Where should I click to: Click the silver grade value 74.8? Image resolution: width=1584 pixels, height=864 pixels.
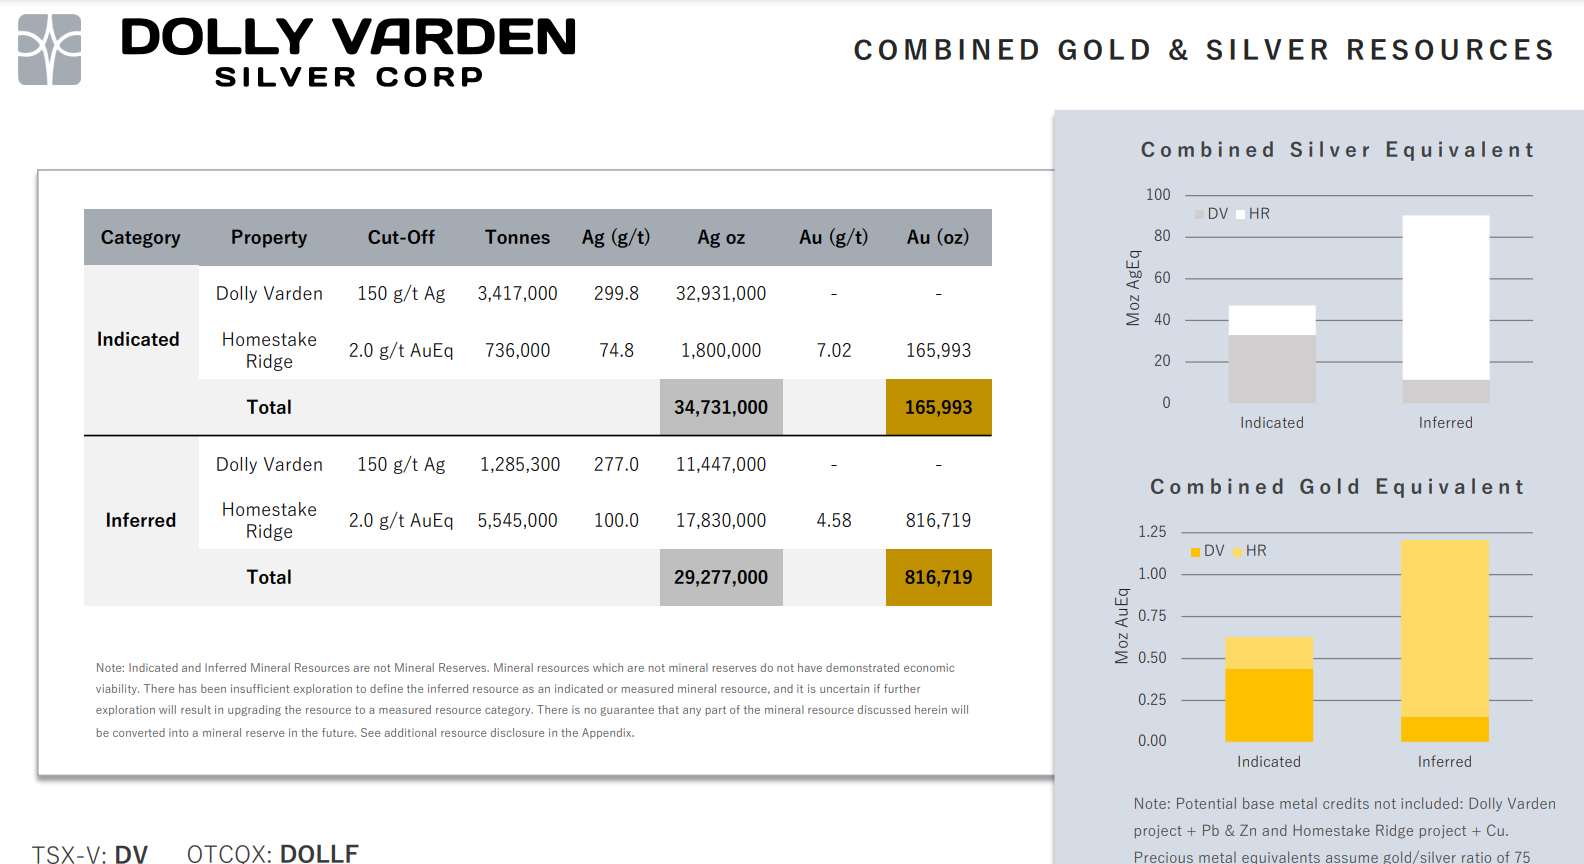pos(616,351)
